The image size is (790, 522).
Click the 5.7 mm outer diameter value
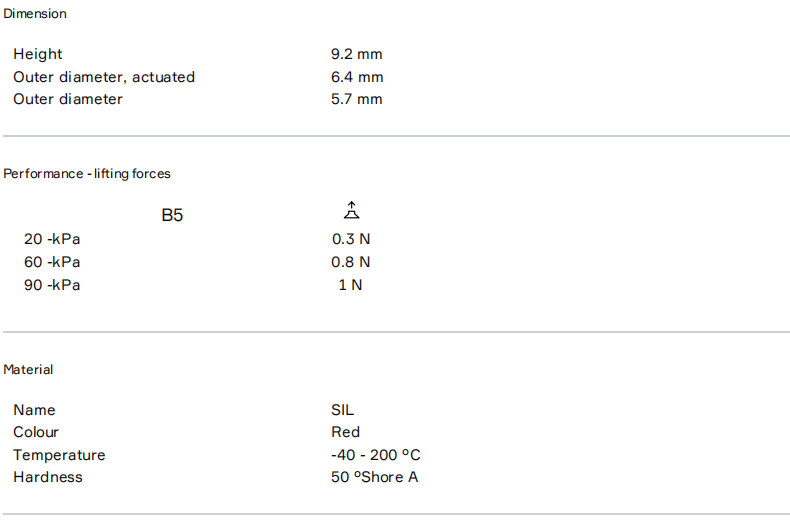tap(357, 99)
